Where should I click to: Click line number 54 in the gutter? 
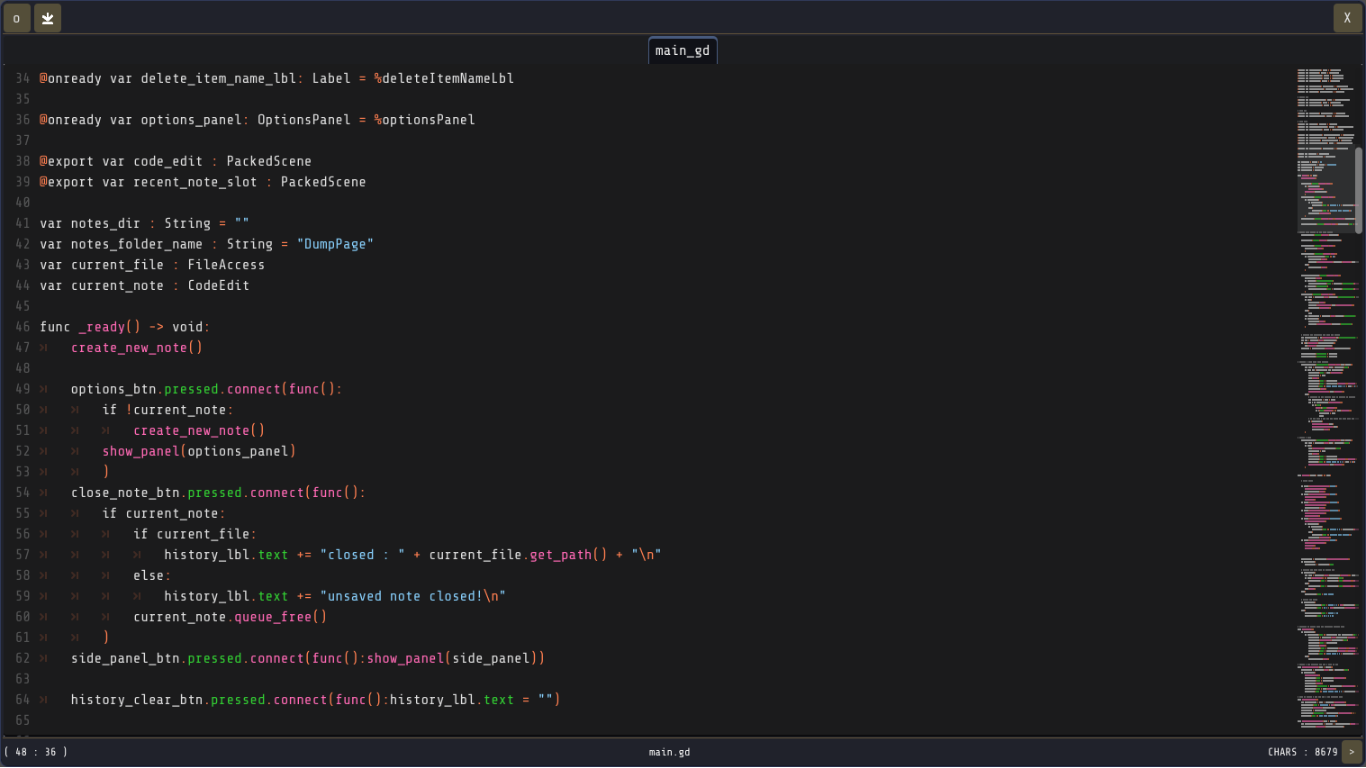pyautogui.click(x=22, y=493)
